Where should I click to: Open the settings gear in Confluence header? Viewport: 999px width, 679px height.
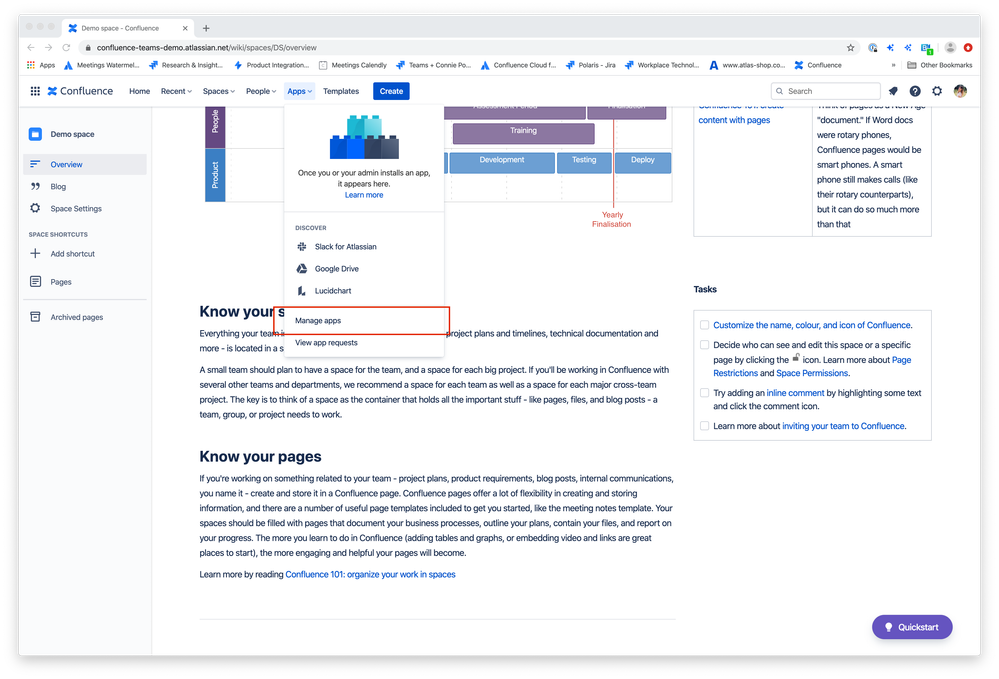937,91
